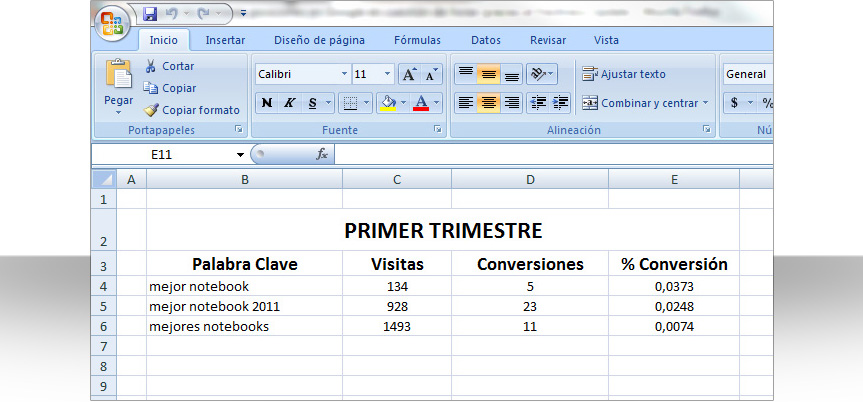This screenshot has width=863, height=402.
Task: Expand the Name Box dropdown arrow
Action: click(x=240, y=155)
